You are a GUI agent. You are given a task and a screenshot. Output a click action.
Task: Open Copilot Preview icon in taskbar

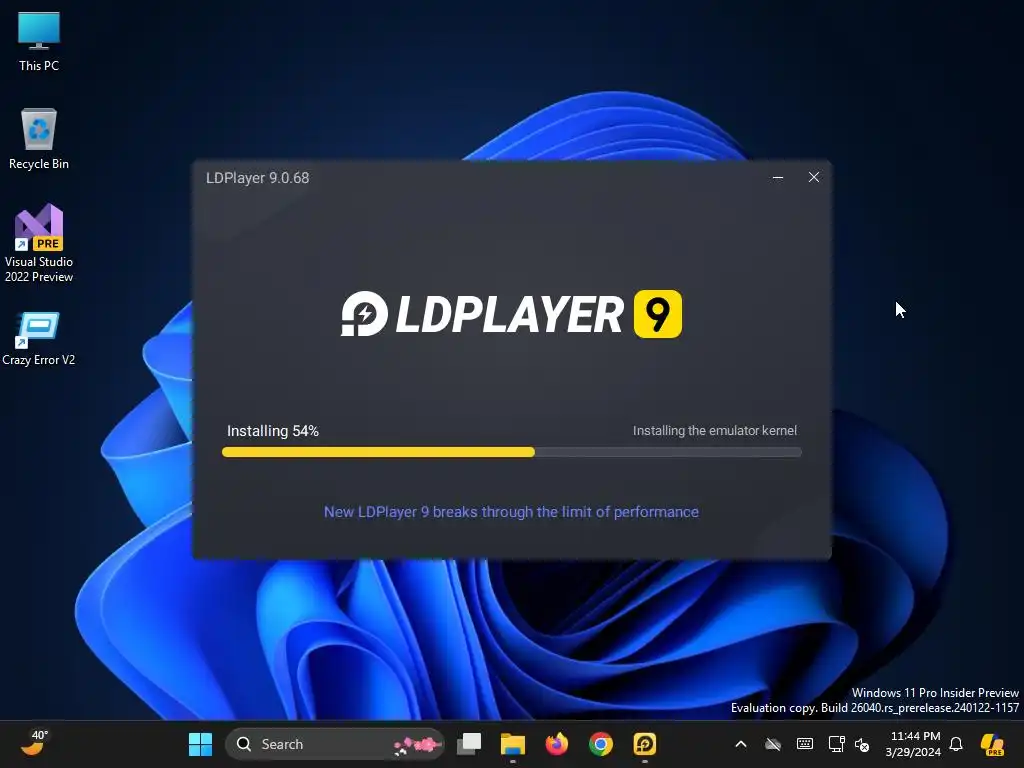click(993, 744)
